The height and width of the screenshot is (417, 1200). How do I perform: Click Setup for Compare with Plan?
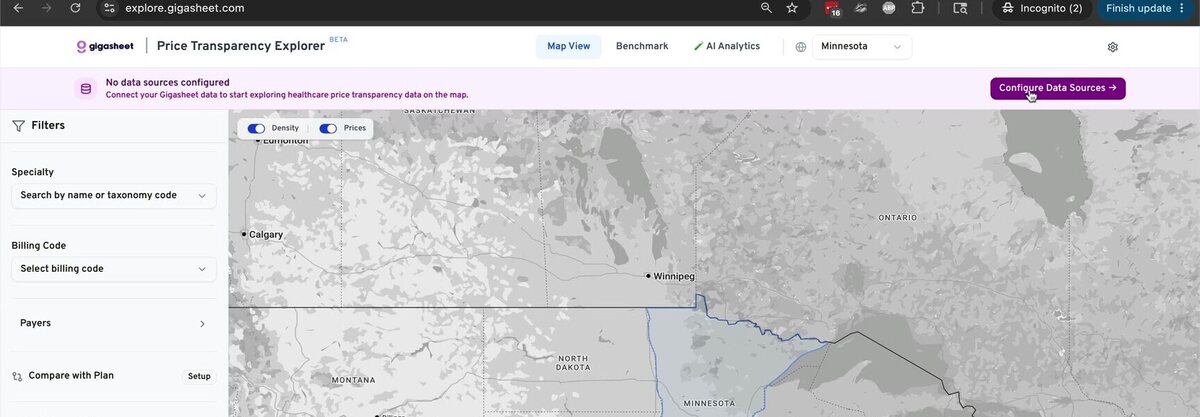[x=199, y=377]
